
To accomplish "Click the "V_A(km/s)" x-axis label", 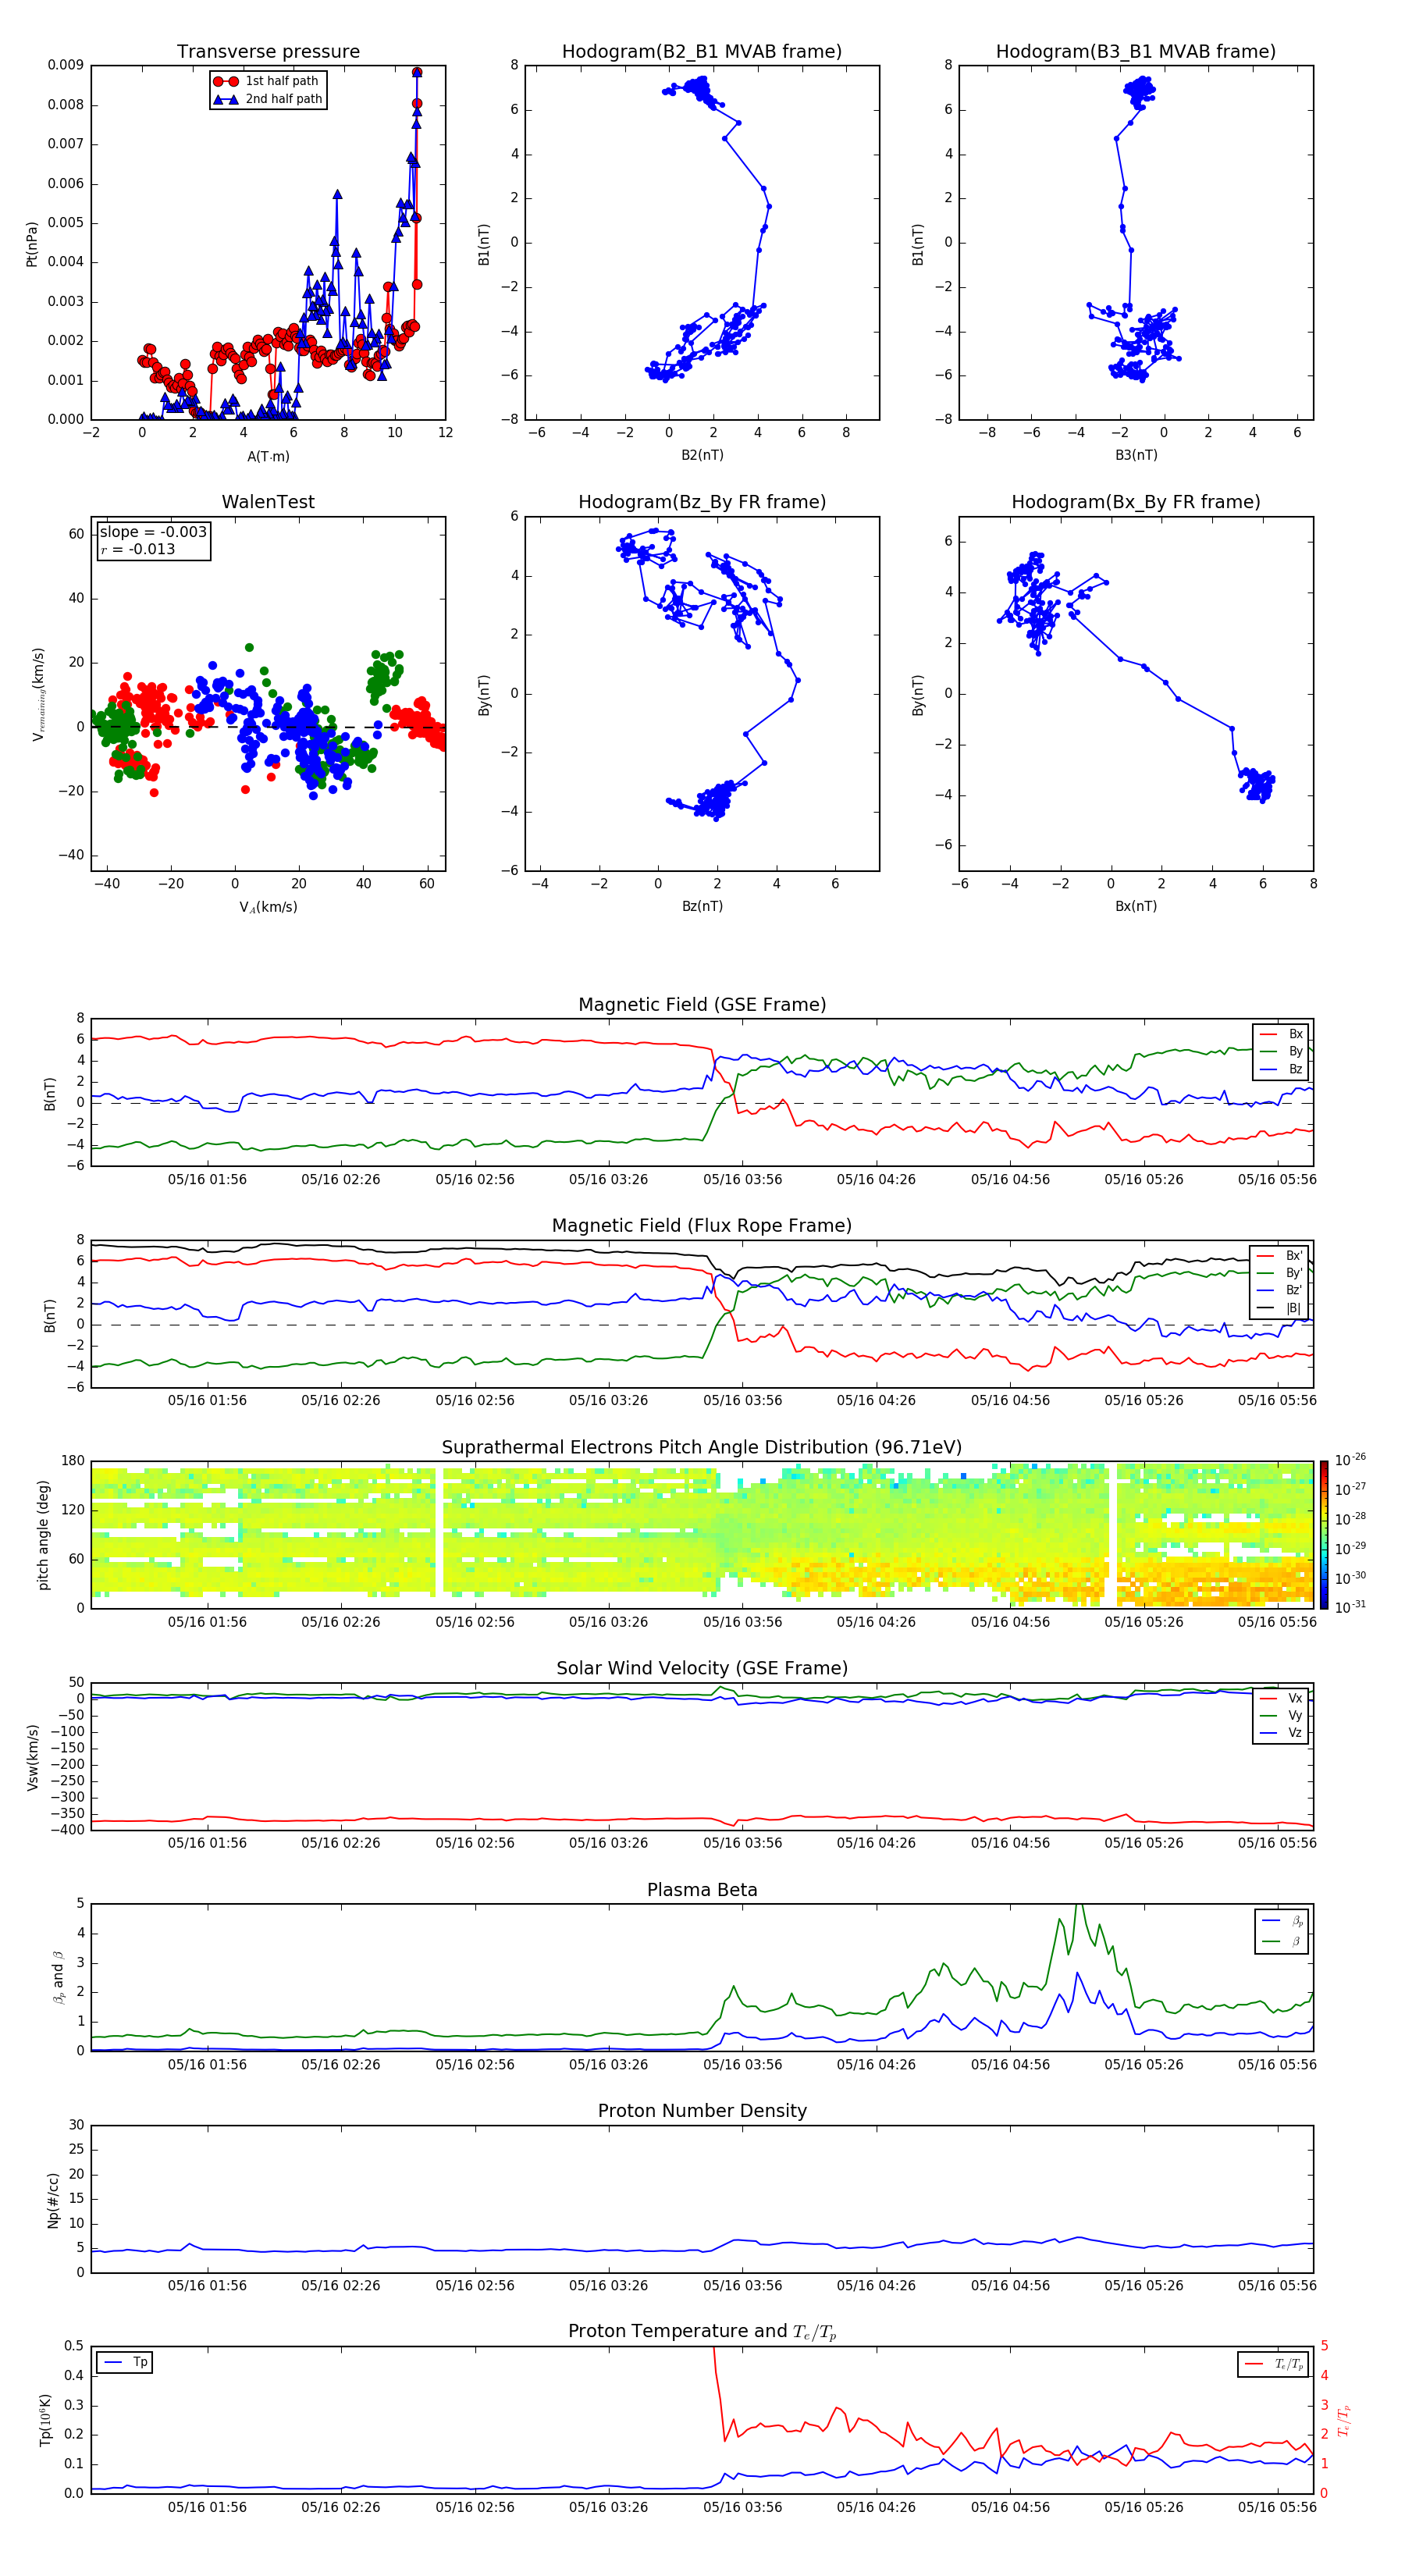I will [268, 907].
